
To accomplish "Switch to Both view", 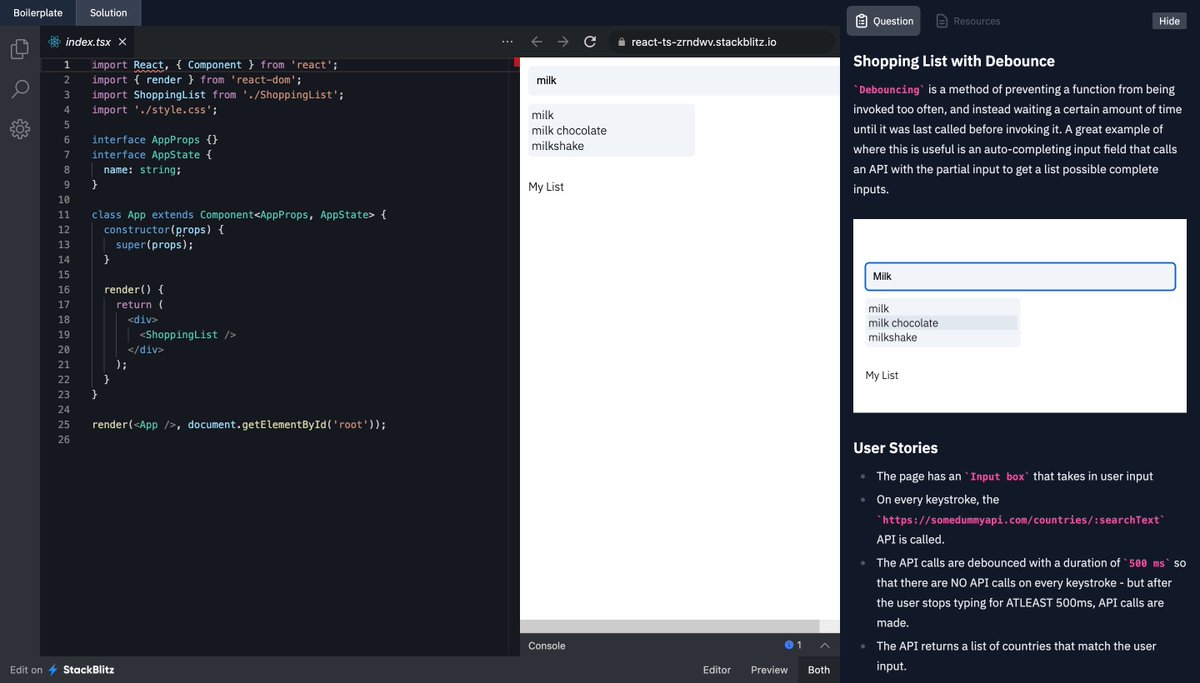I will click(x=819, y=670).
